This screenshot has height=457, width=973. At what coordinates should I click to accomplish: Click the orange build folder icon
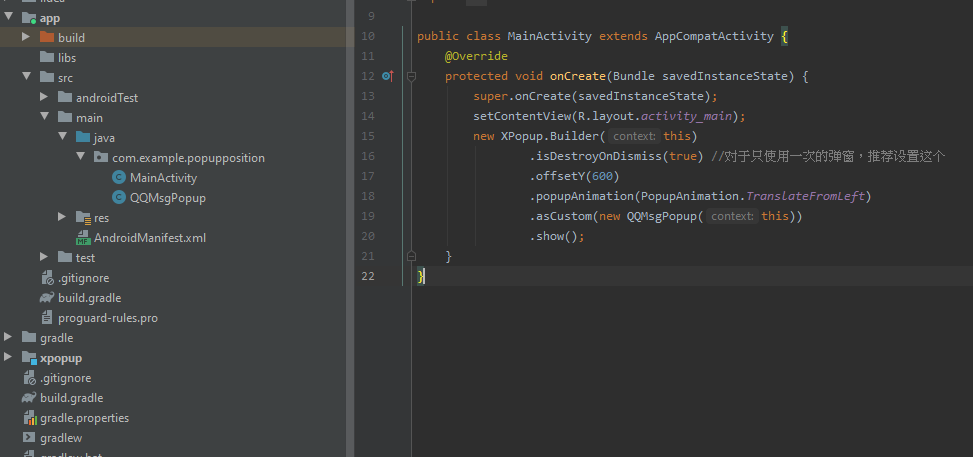tap(47, 37)
